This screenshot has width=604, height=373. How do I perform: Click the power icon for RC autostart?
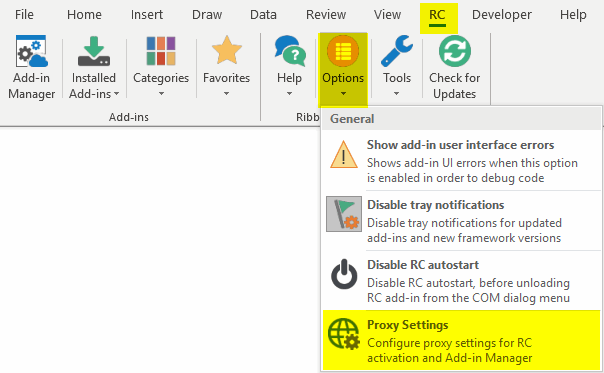coord(344,274)
